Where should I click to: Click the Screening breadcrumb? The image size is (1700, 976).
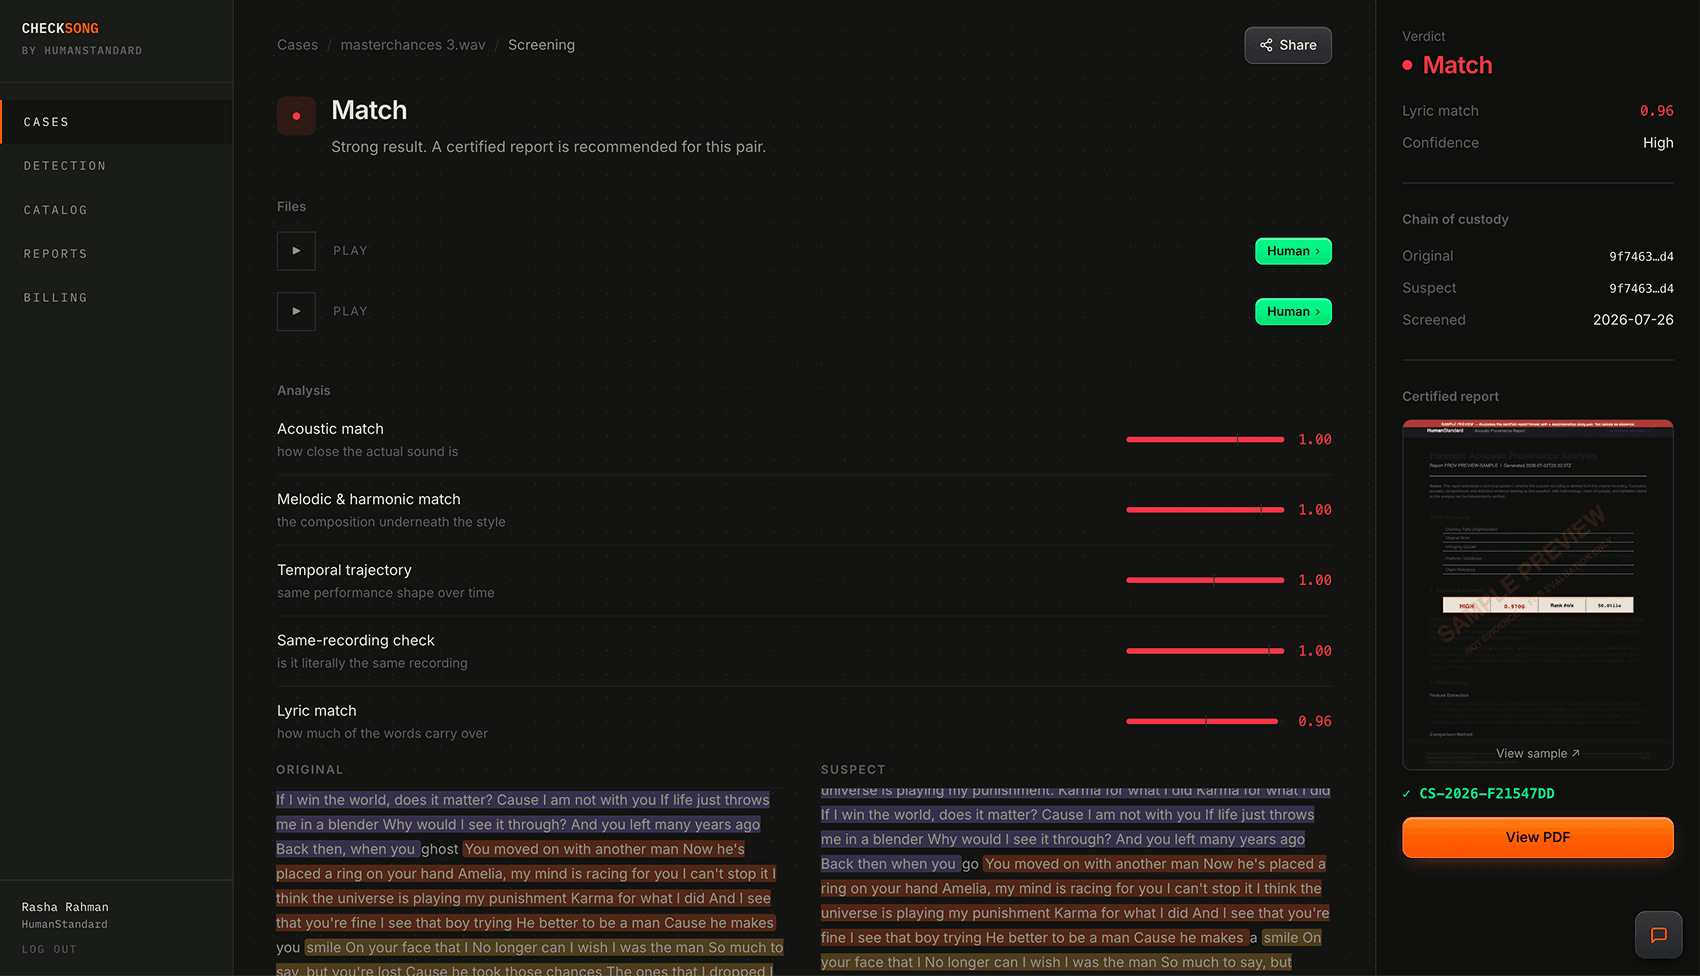pyautogui.click(x=541, y=45)
